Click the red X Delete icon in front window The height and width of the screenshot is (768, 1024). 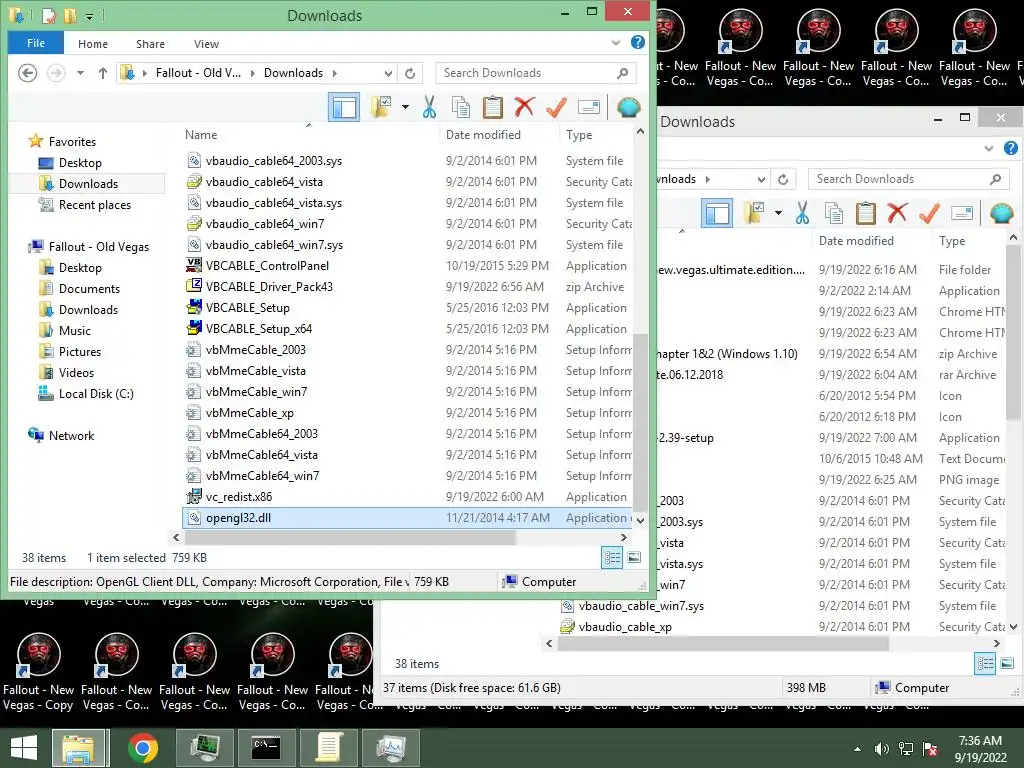coord(524,106)
